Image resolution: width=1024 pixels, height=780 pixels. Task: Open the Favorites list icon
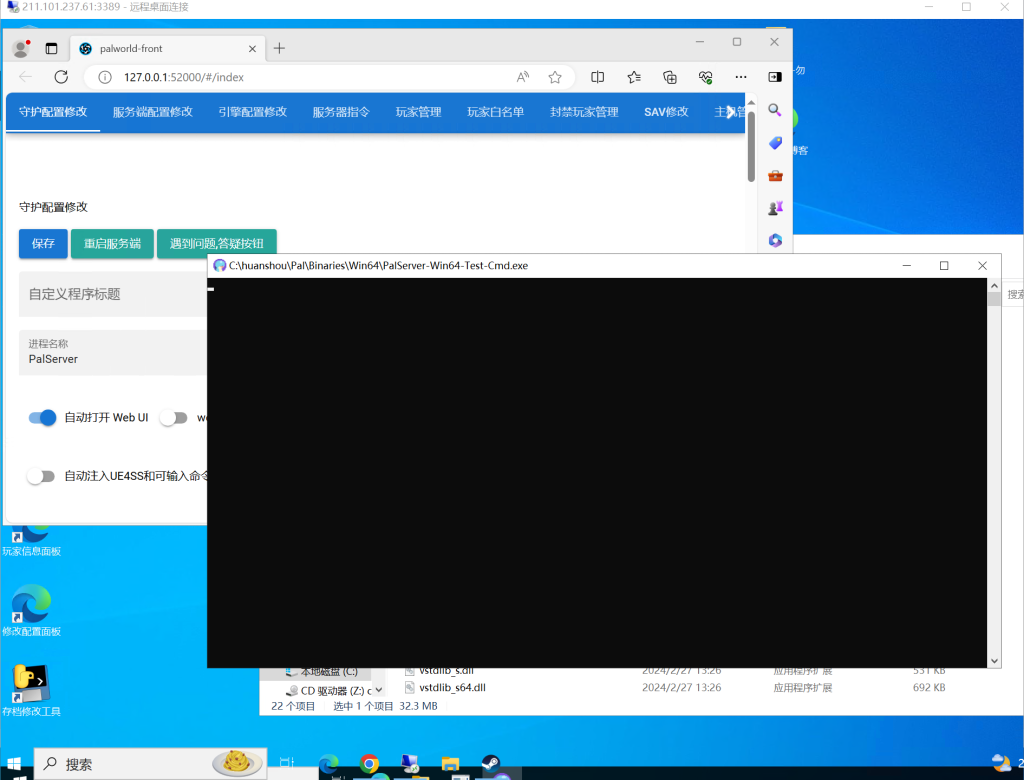click(633, 77)
